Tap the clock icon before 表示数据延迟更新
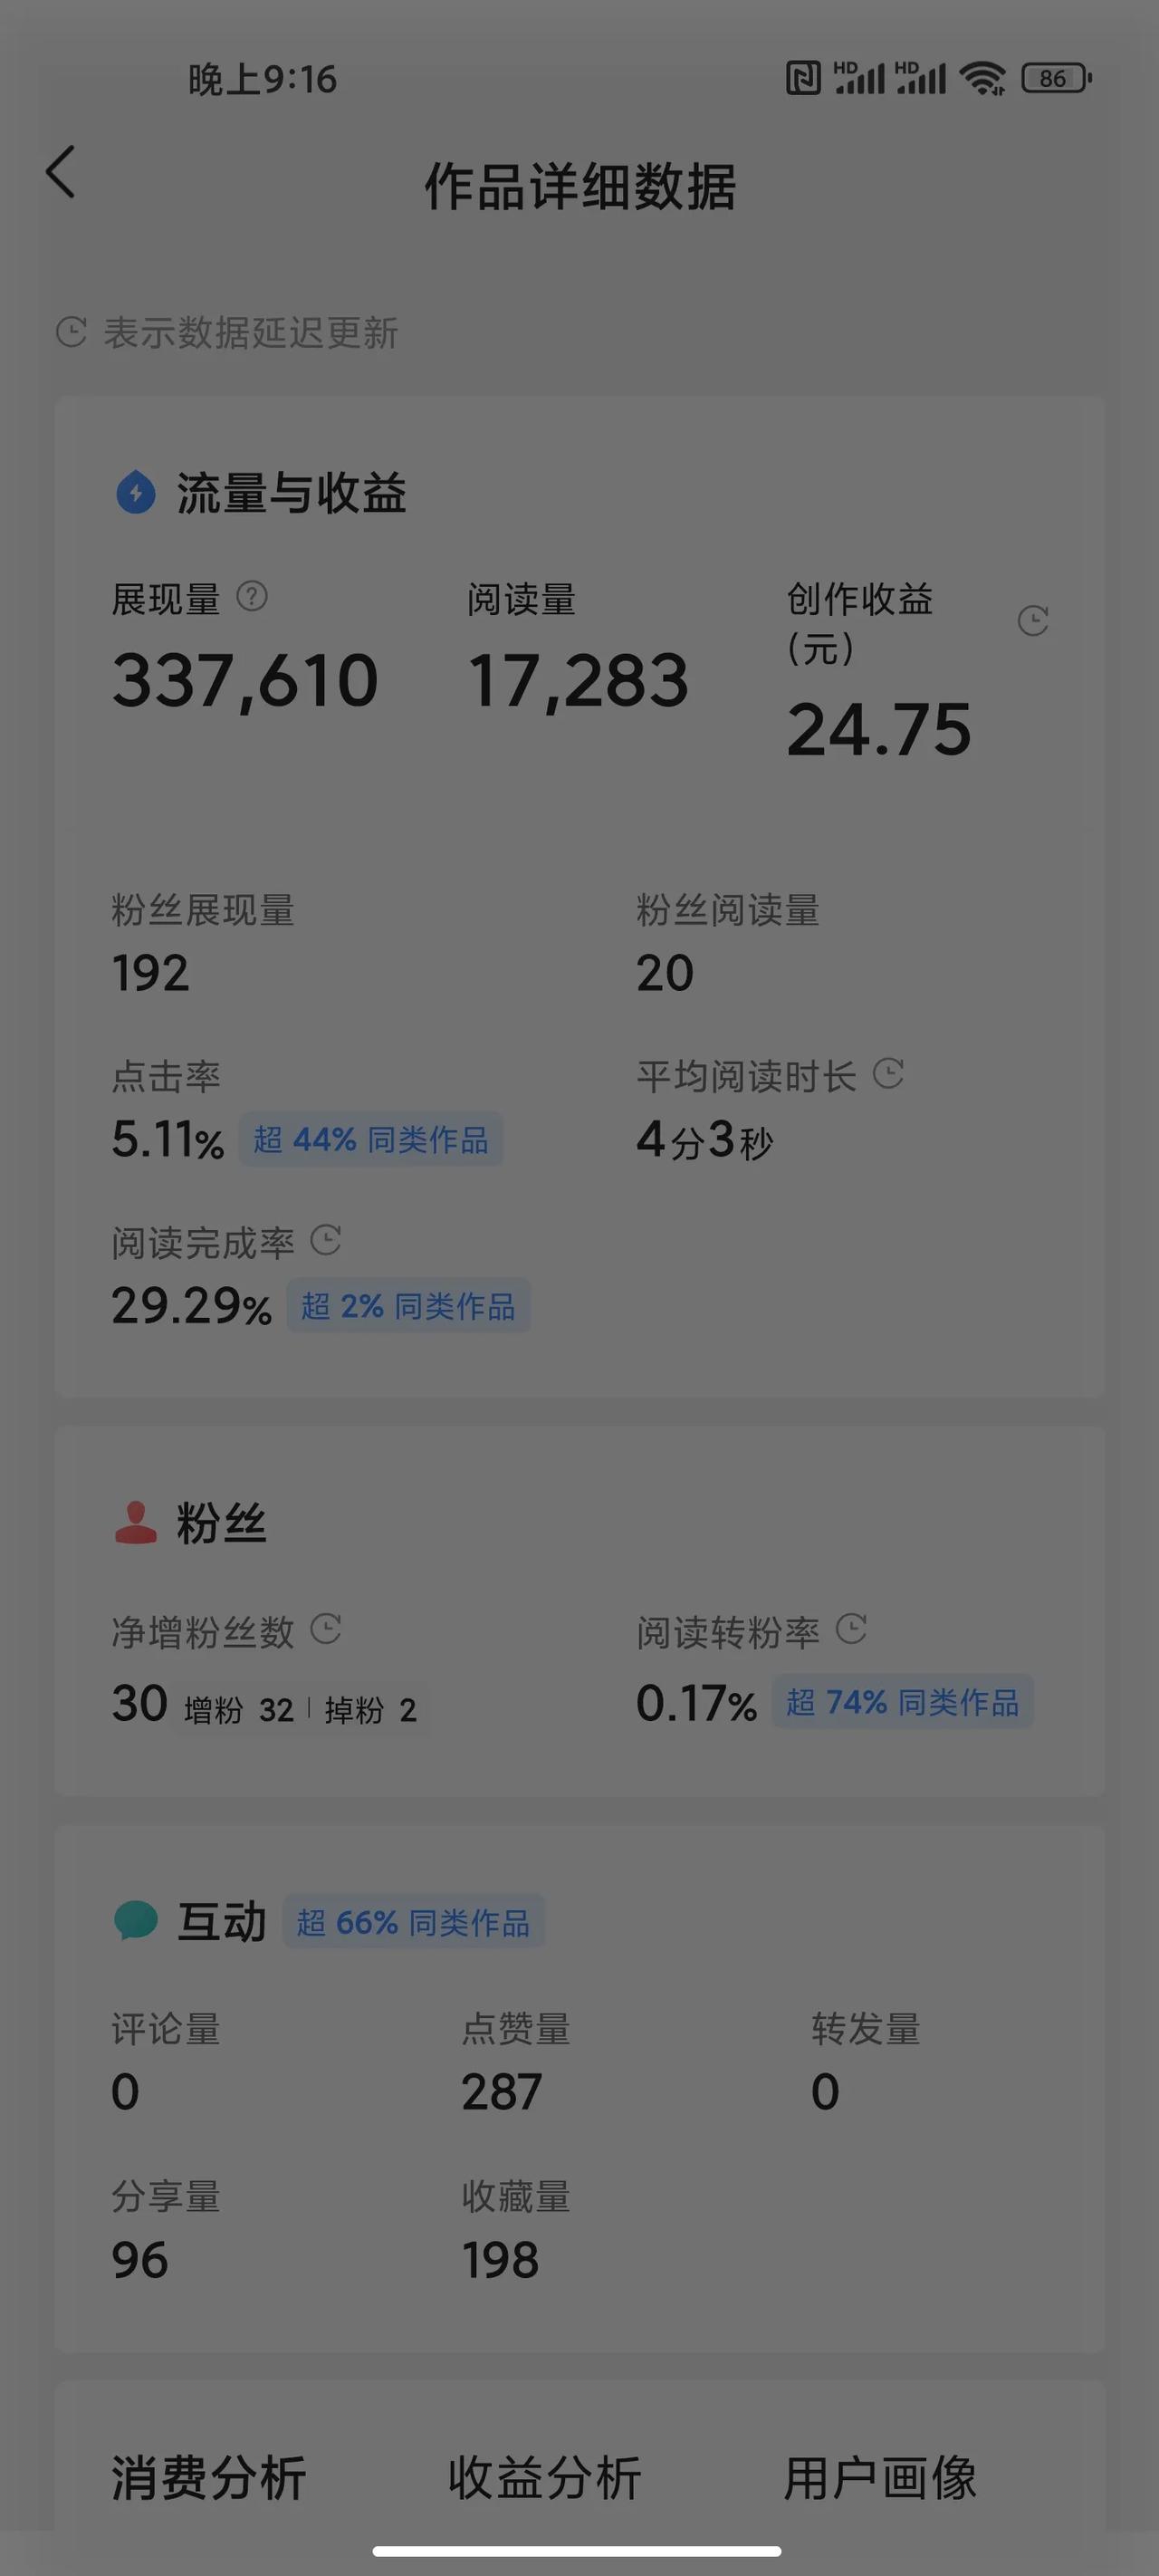 pos(71,332)
